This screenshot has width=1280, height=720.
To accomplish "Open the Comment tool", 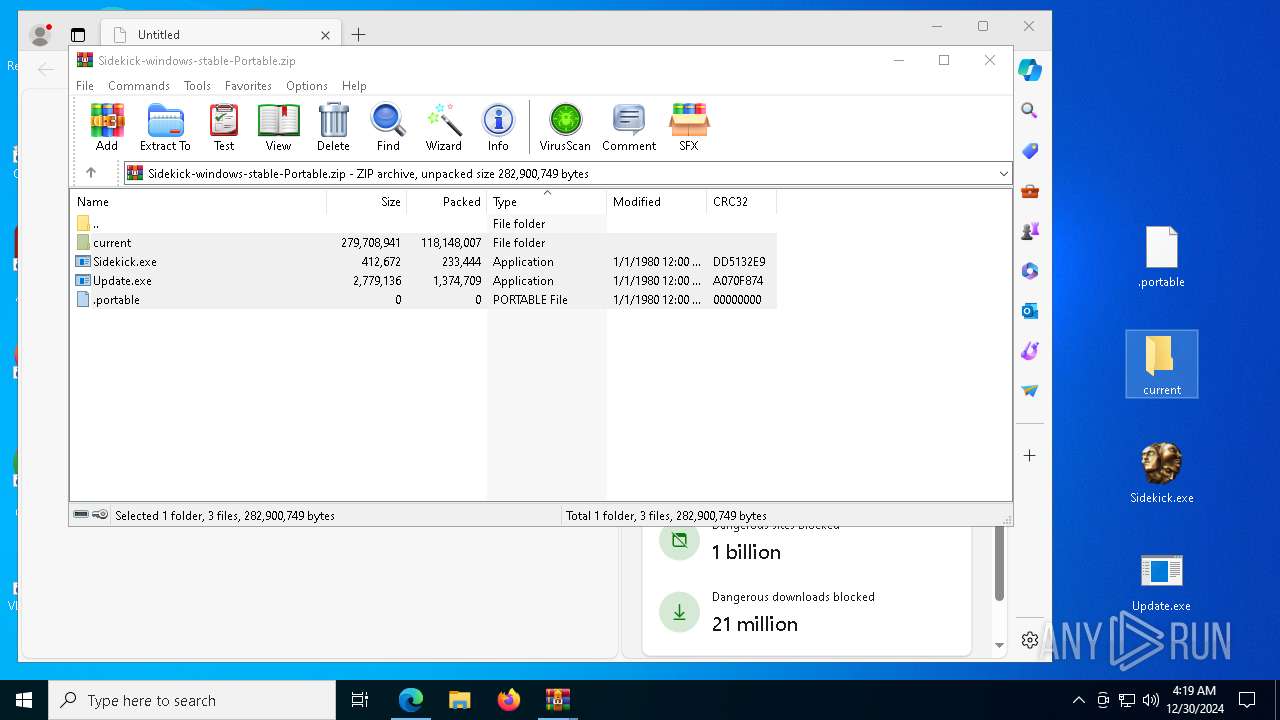I will [629, 127].
